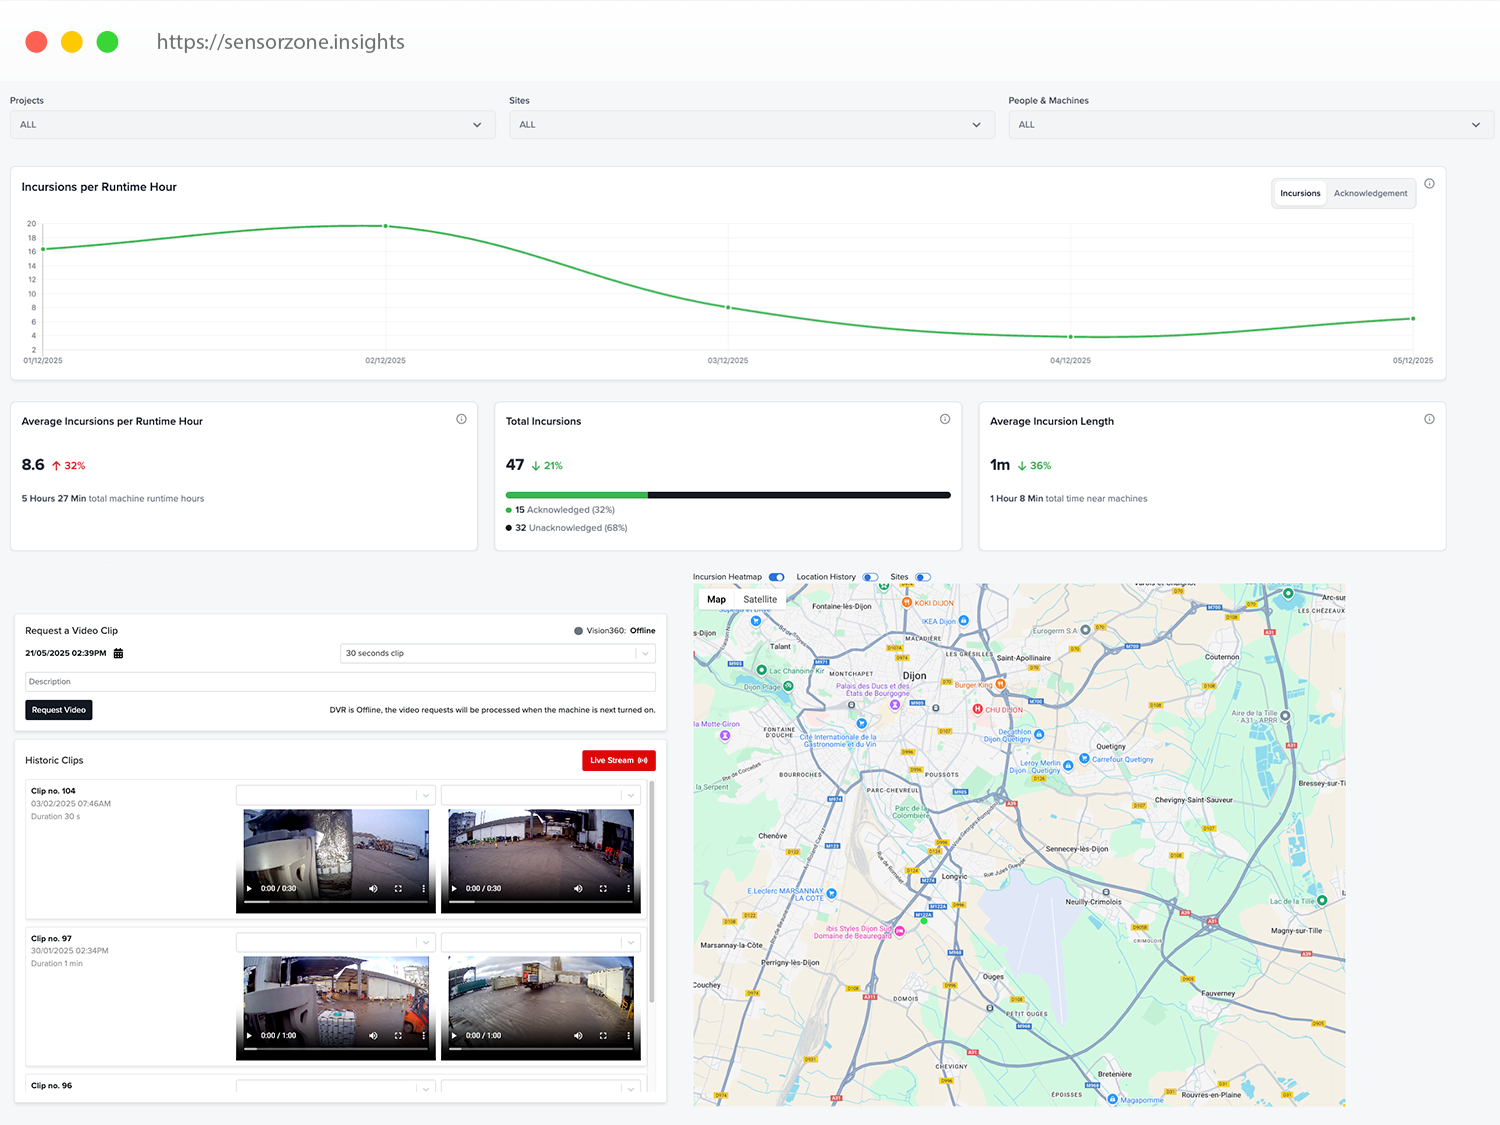Play the right video of Clip no. 104
1500x1125 pixels.
[454, 888]
